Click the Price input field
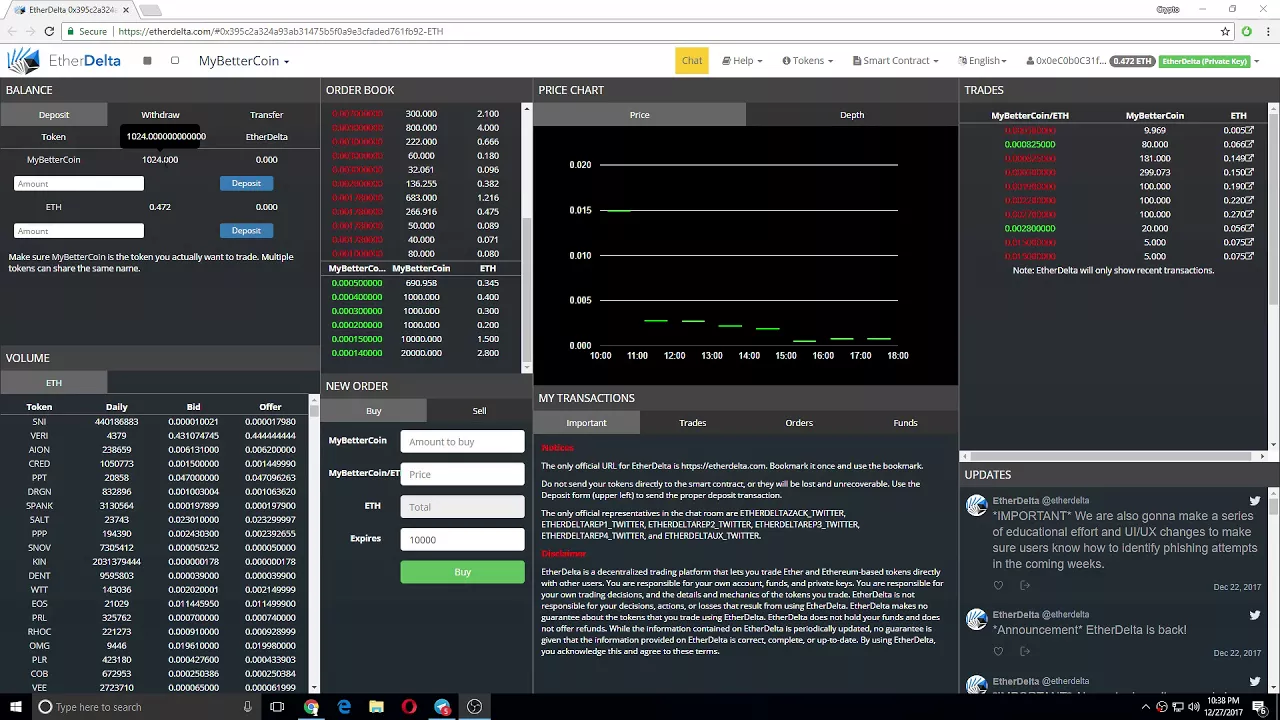This screenshot has width=1280, height=720. 462,474
